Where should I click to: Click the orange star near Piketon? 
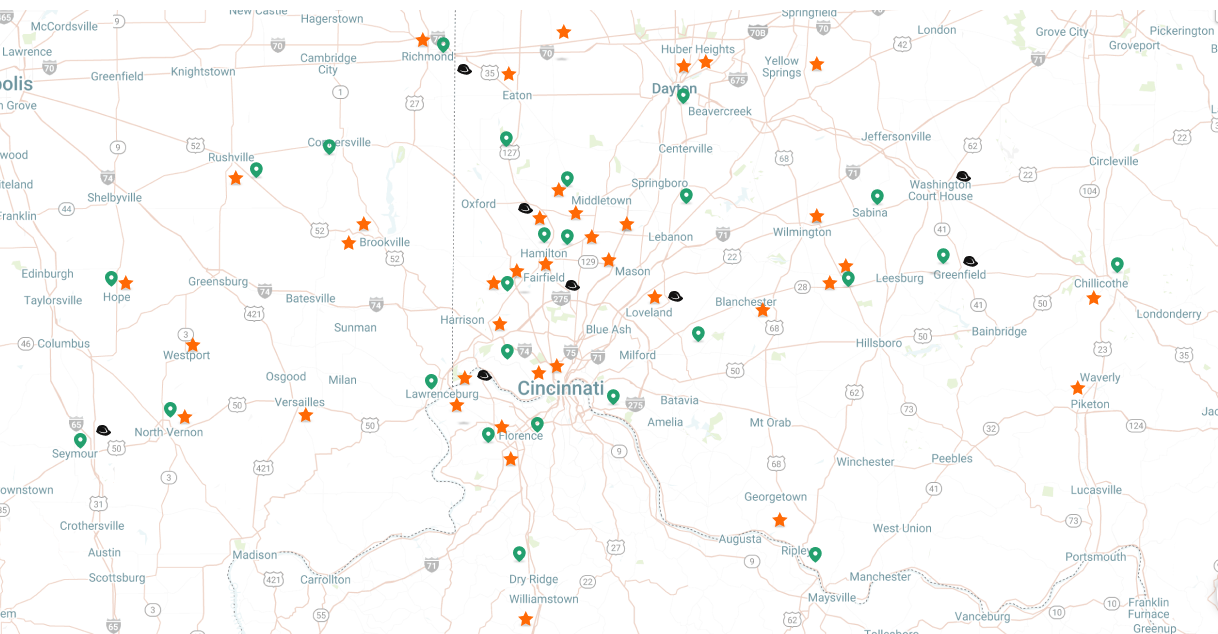(1078, 388)
